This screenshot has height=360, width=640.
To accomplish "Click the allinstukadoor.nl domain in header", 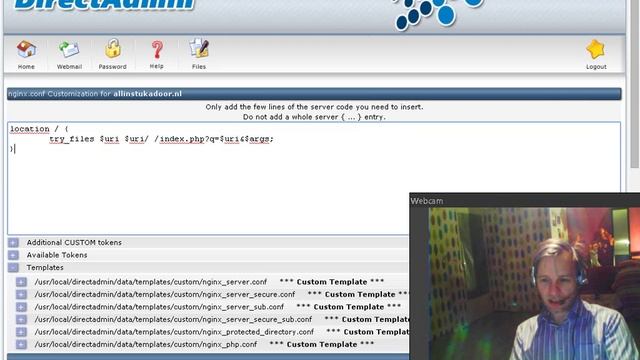I will [147, 94].
